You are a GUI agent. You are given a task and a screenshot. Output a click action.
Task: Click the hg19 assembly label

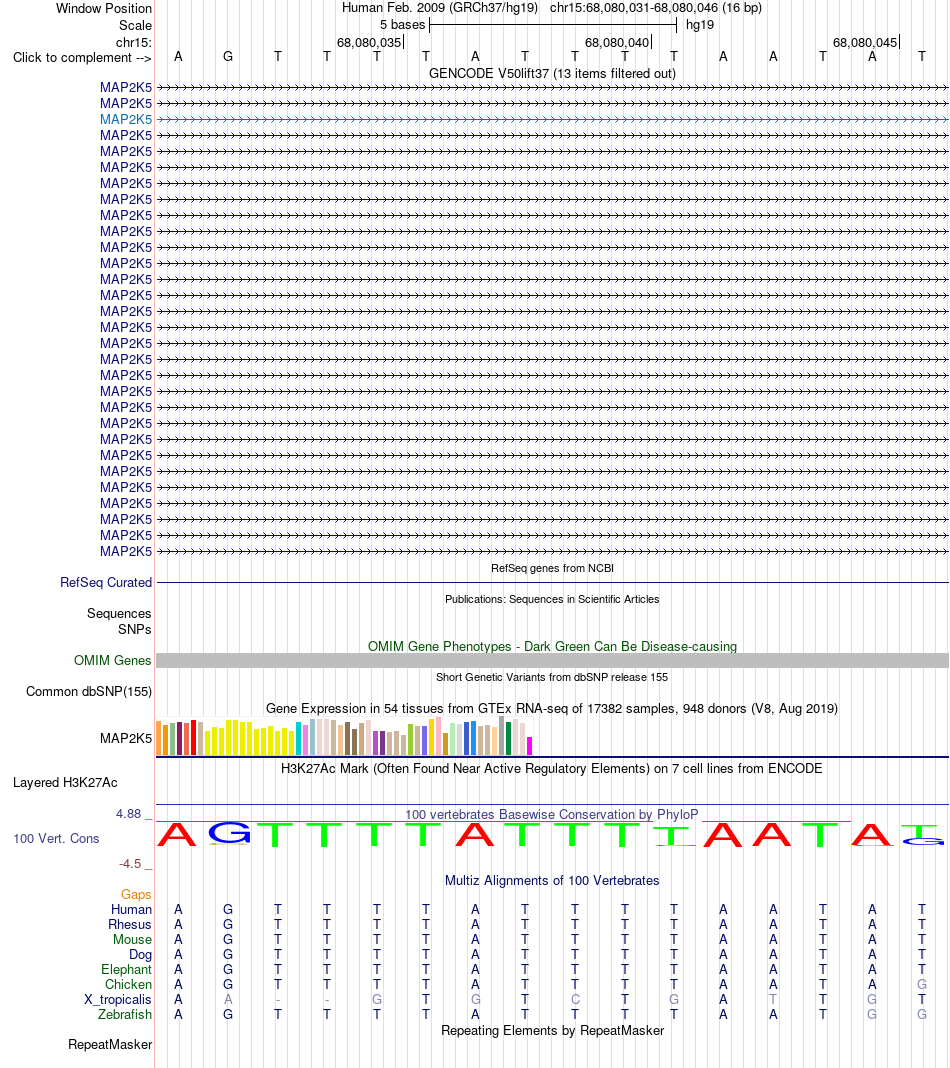[x=699, y=25]
